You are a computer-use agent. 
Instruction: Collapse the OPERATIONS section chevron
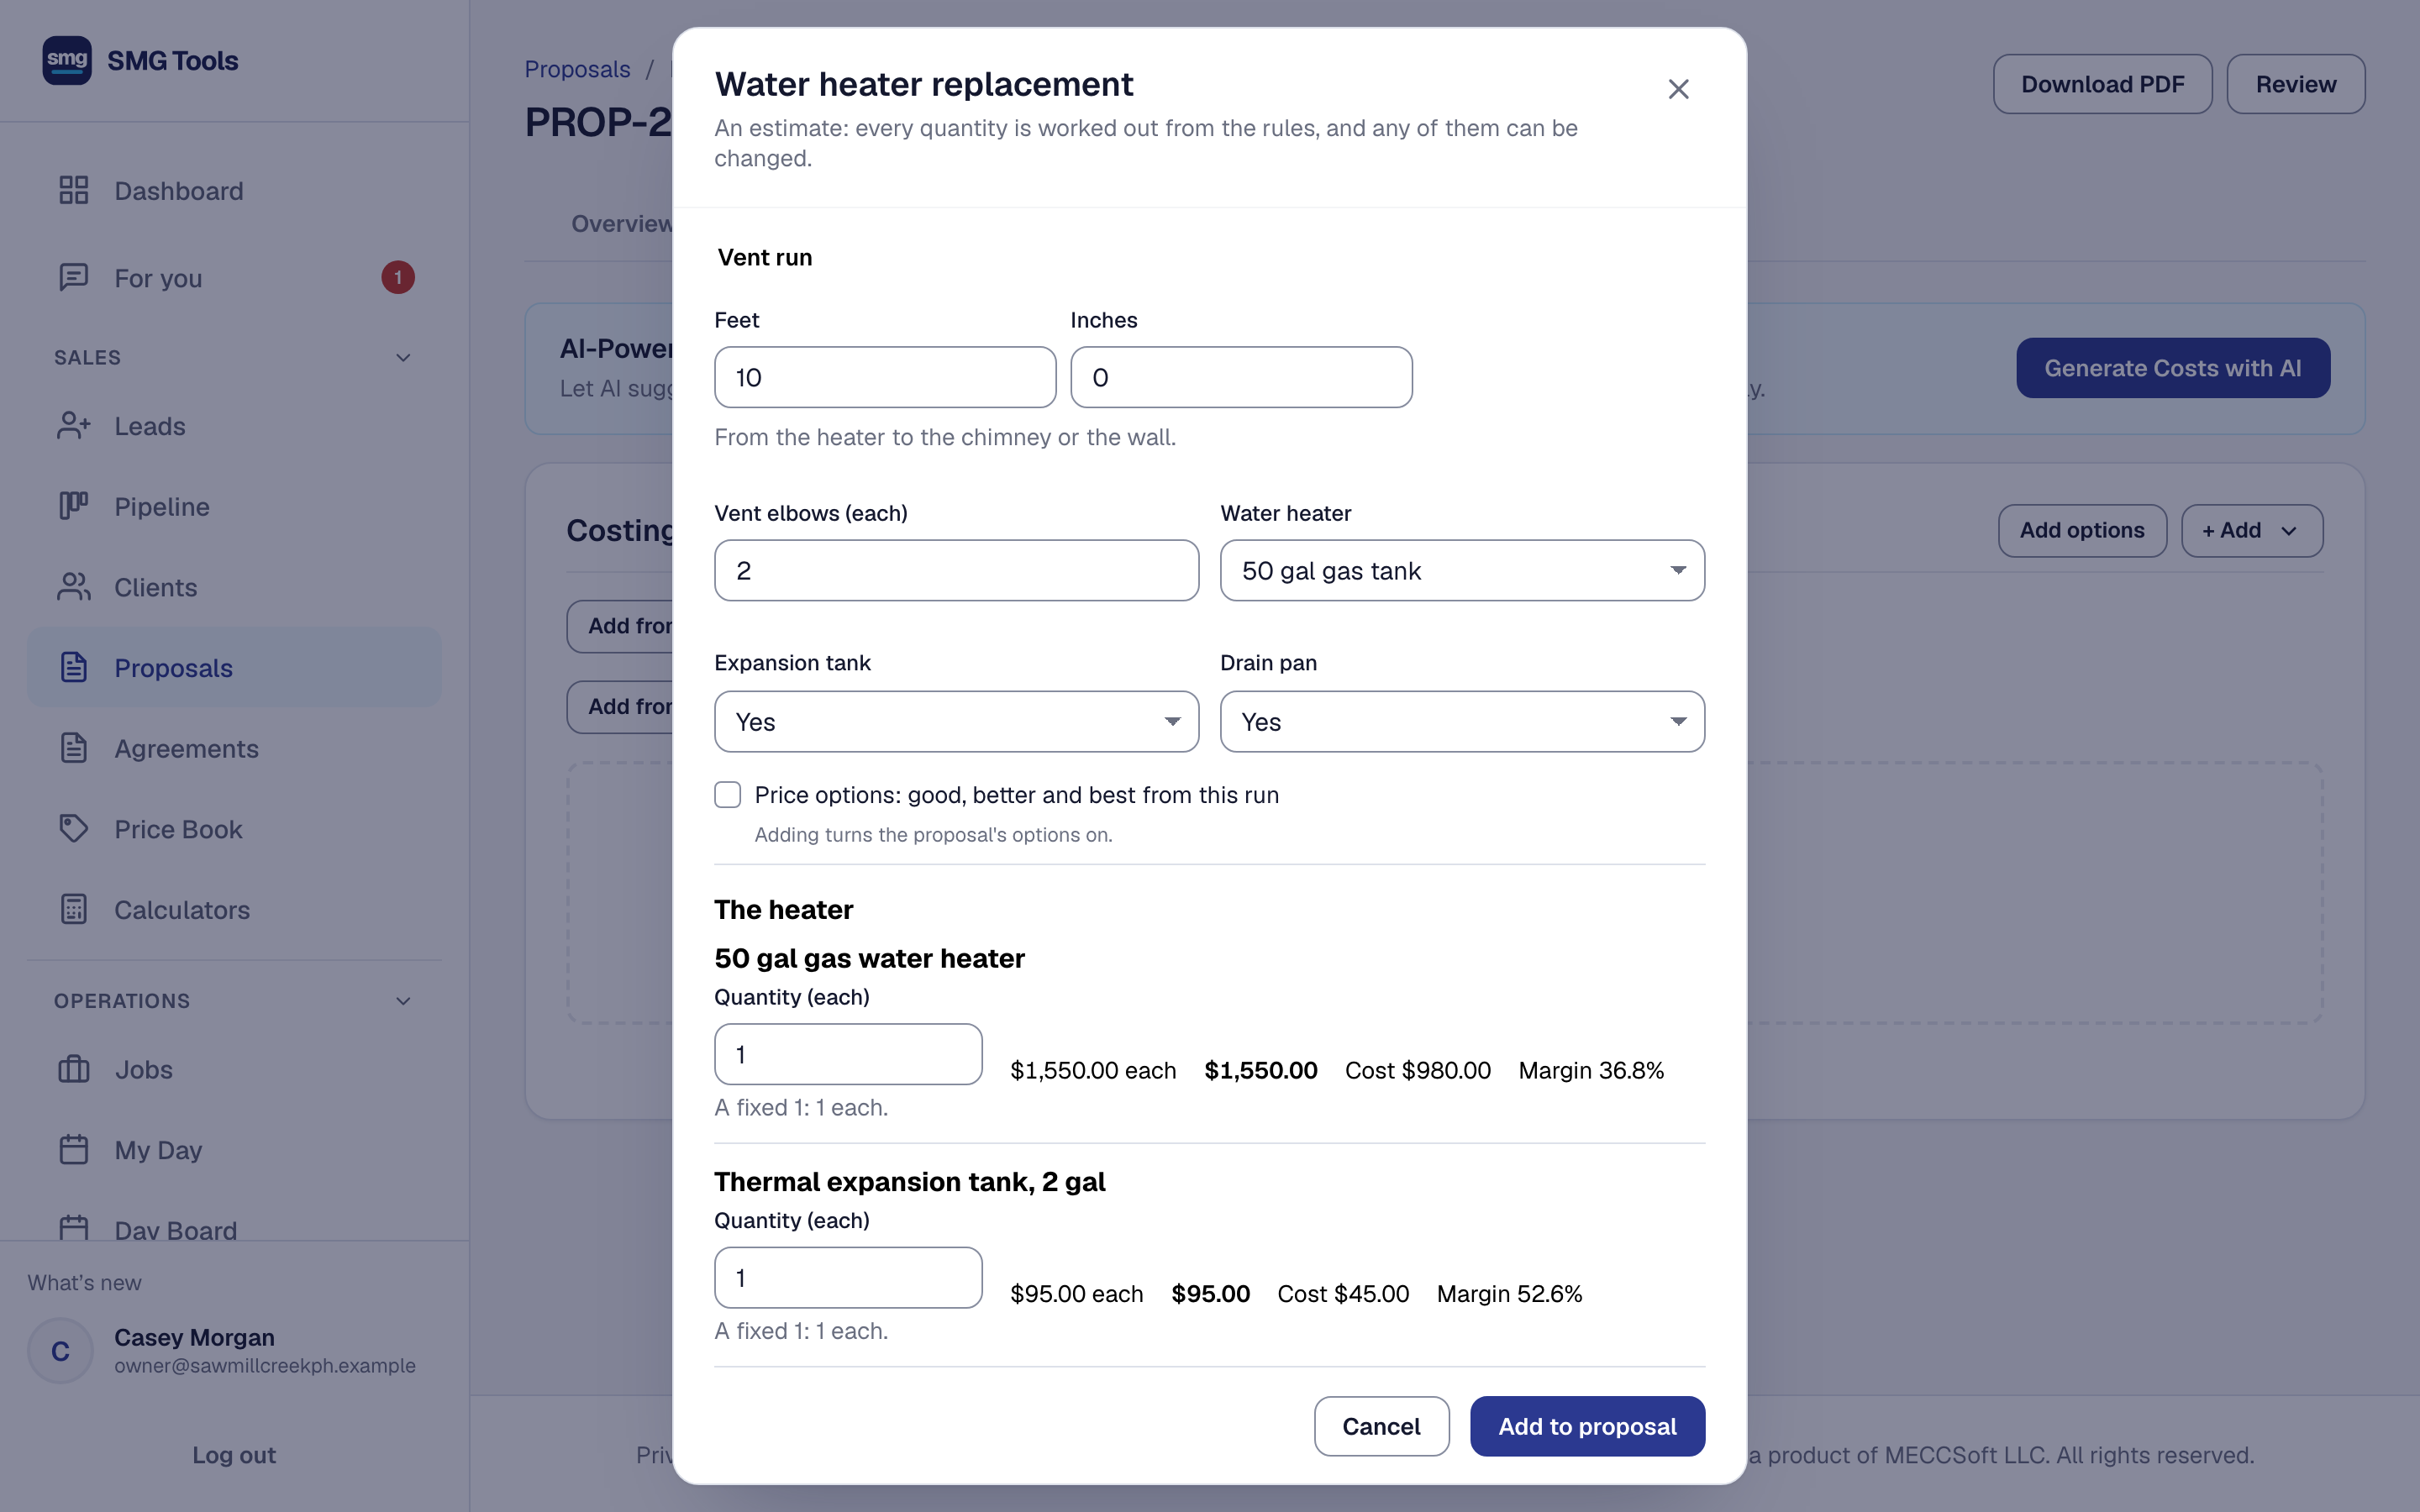tap(403, 1001)
